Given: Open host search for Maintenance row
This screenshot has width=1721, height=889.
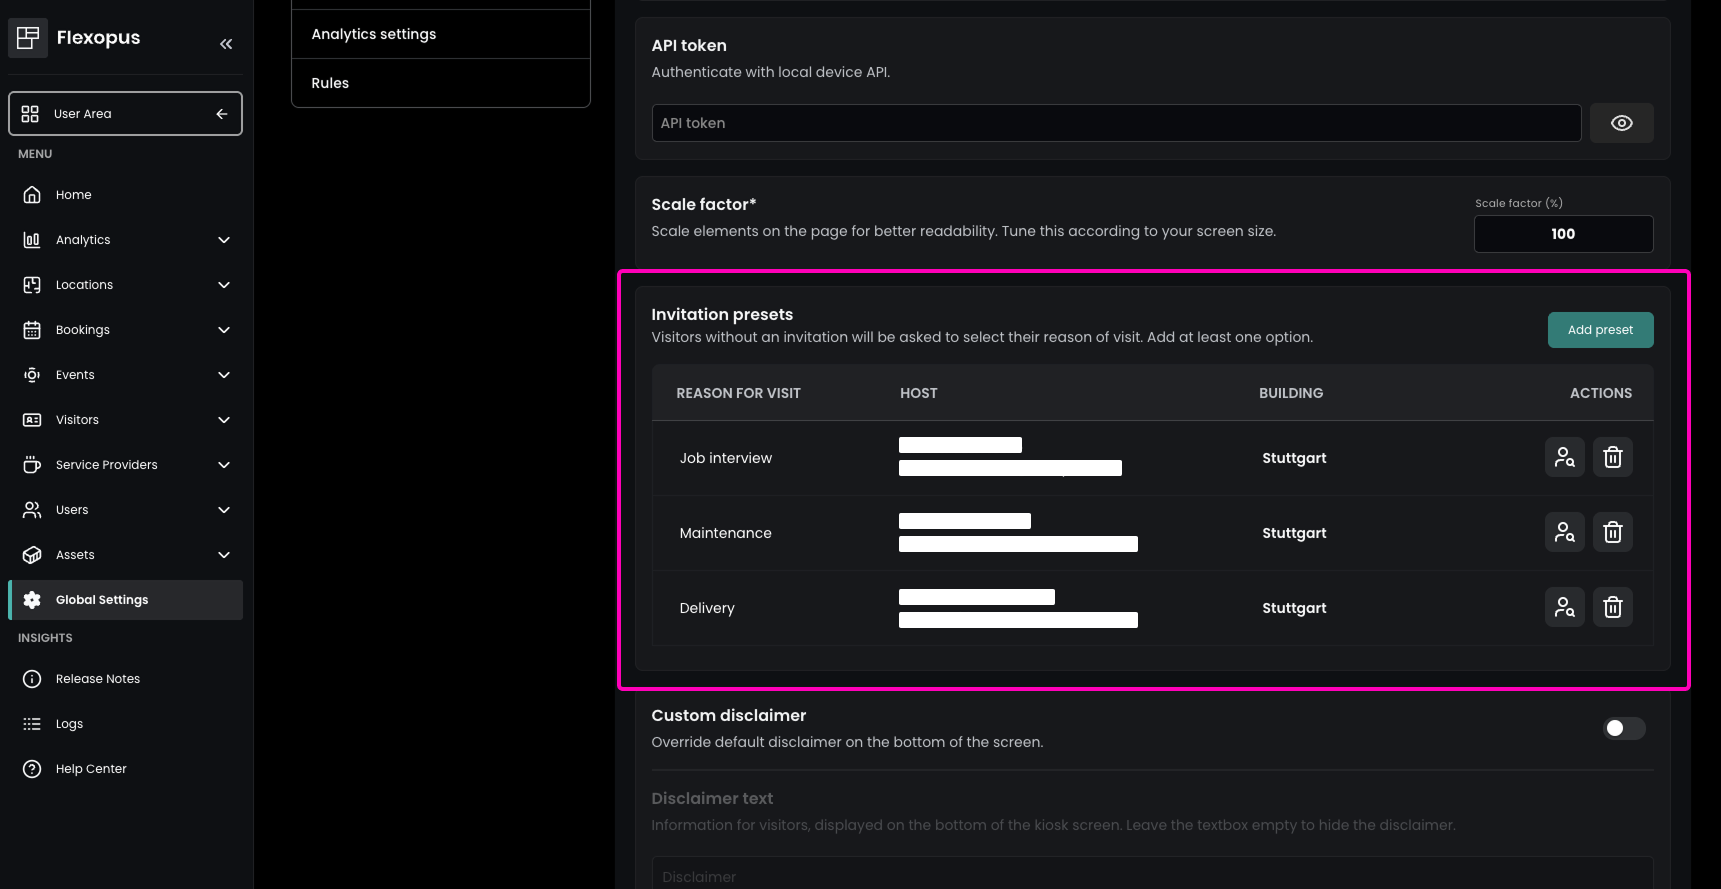Looking at the screenshot, I should (x=1564, y=532).
